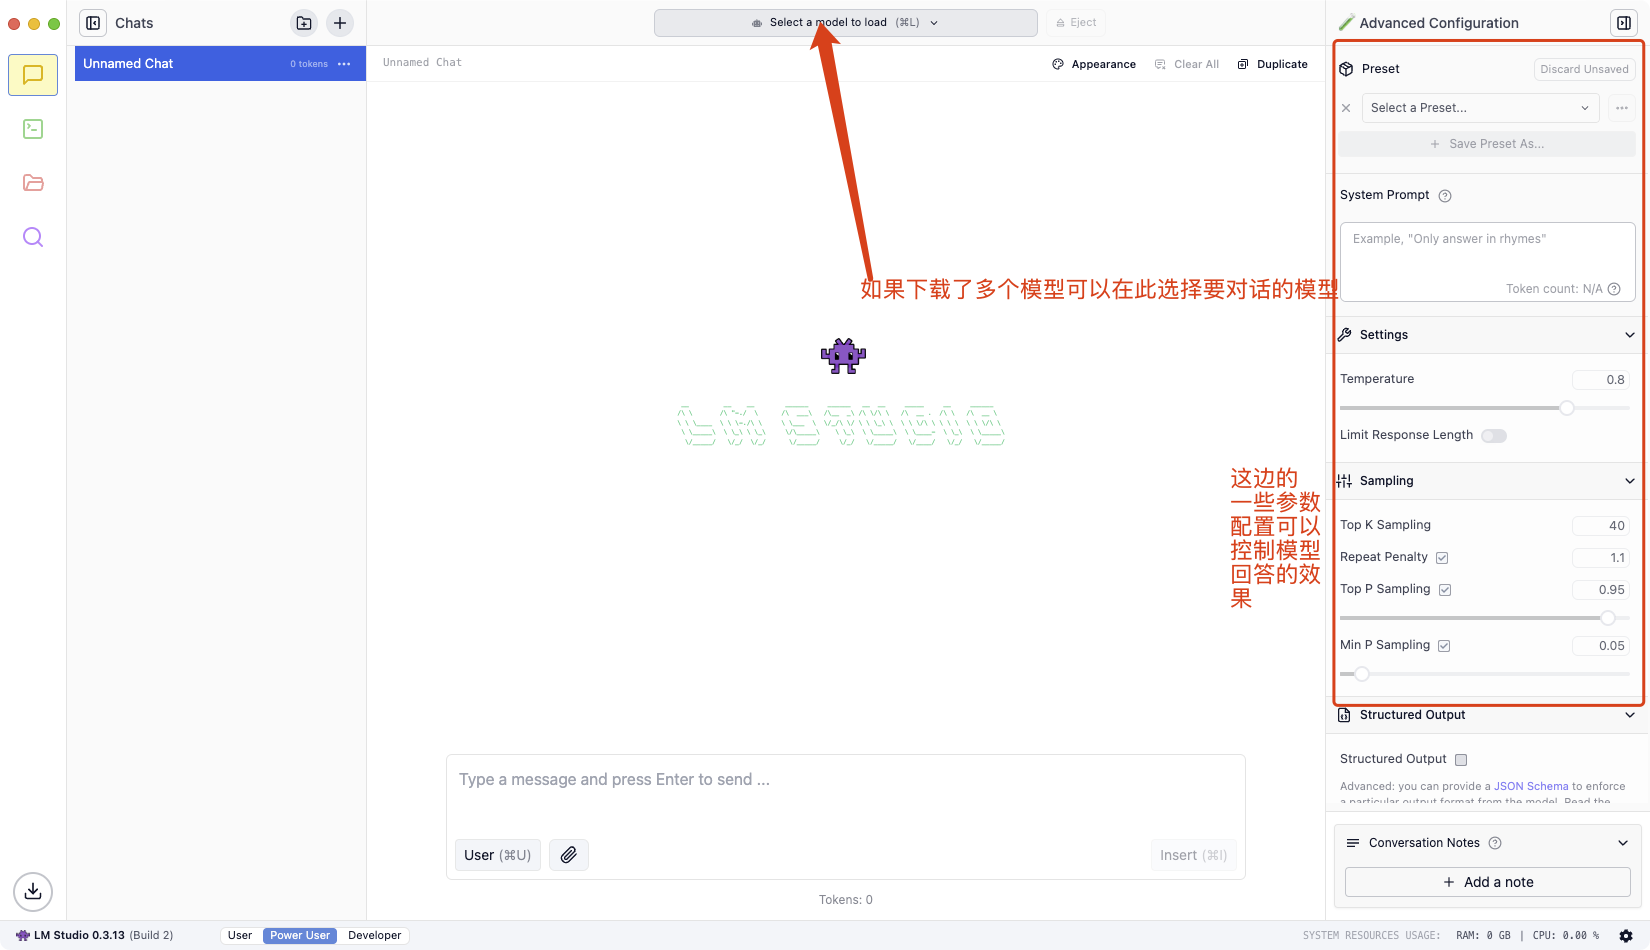Open the Chat view in left sidebar
The height and width of the screenshot is (950, 1650).
33,75
